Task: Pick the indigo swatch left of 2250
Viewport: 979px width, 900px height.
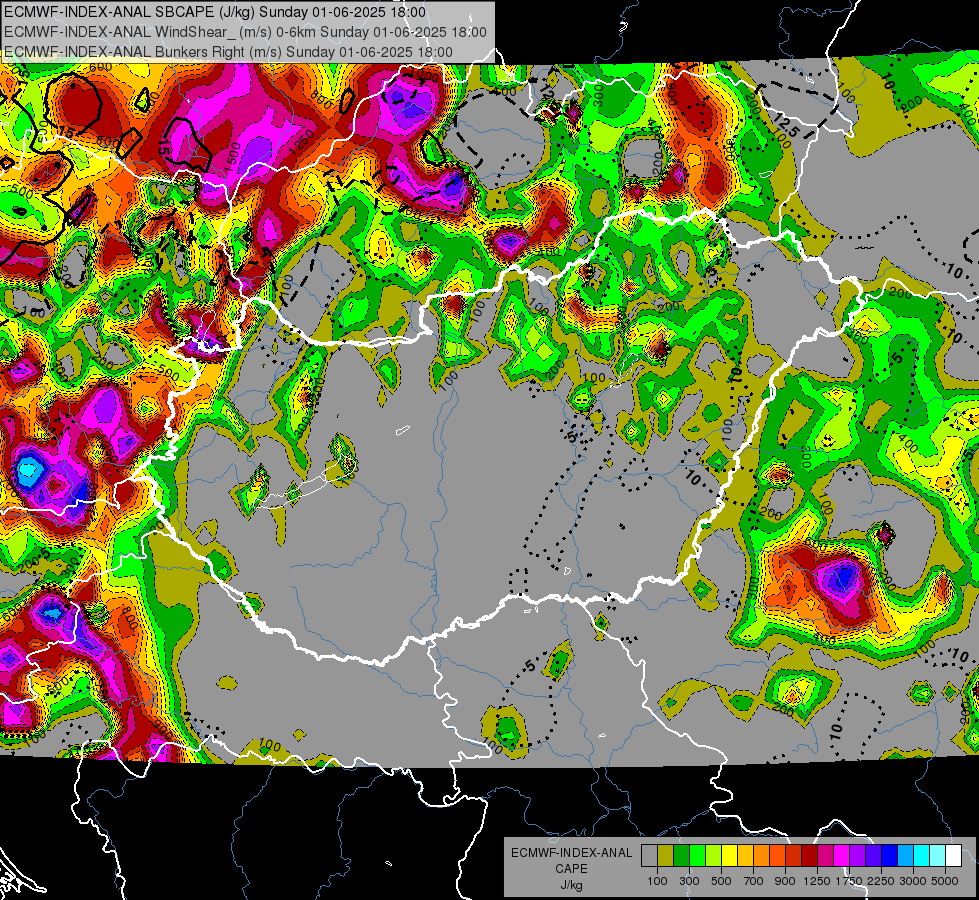Action: click(x=873, y=856)
